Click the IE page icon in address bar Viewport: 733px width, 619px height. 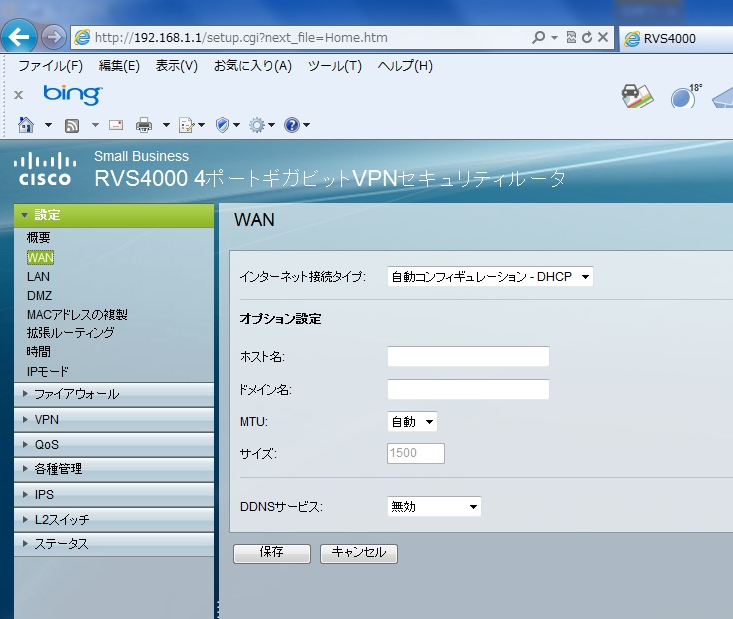point(82,37)
